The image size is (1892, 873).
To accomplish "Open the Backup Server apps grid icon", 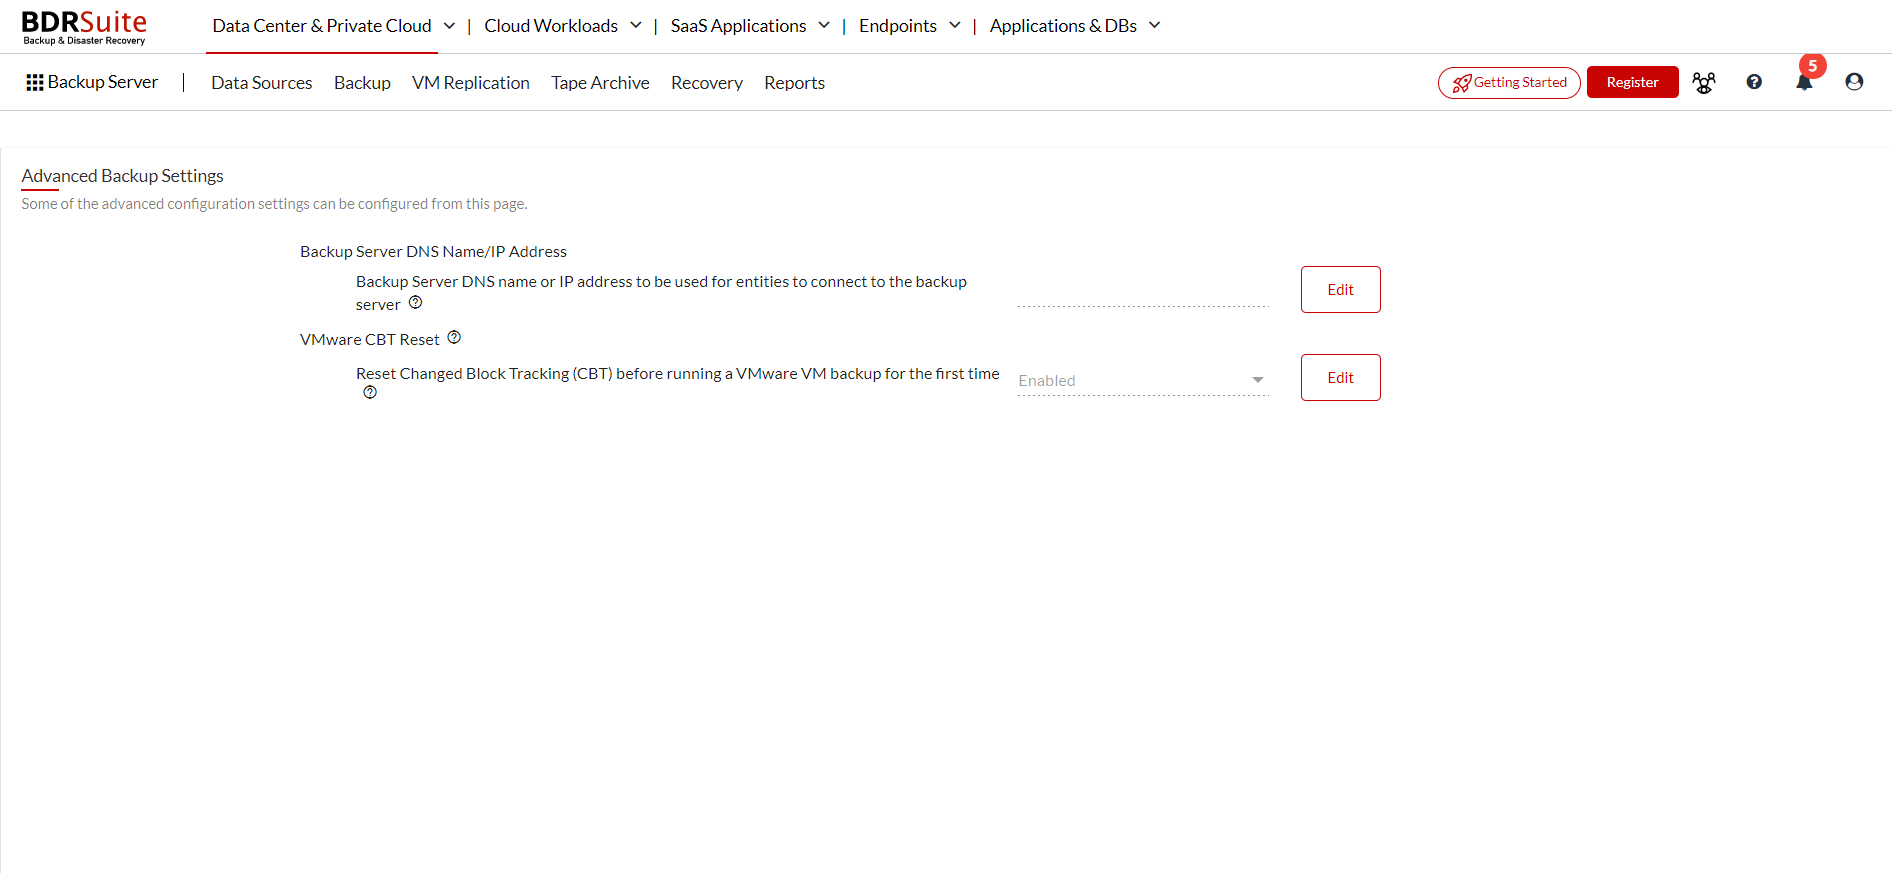I will (x=35, y=83).
